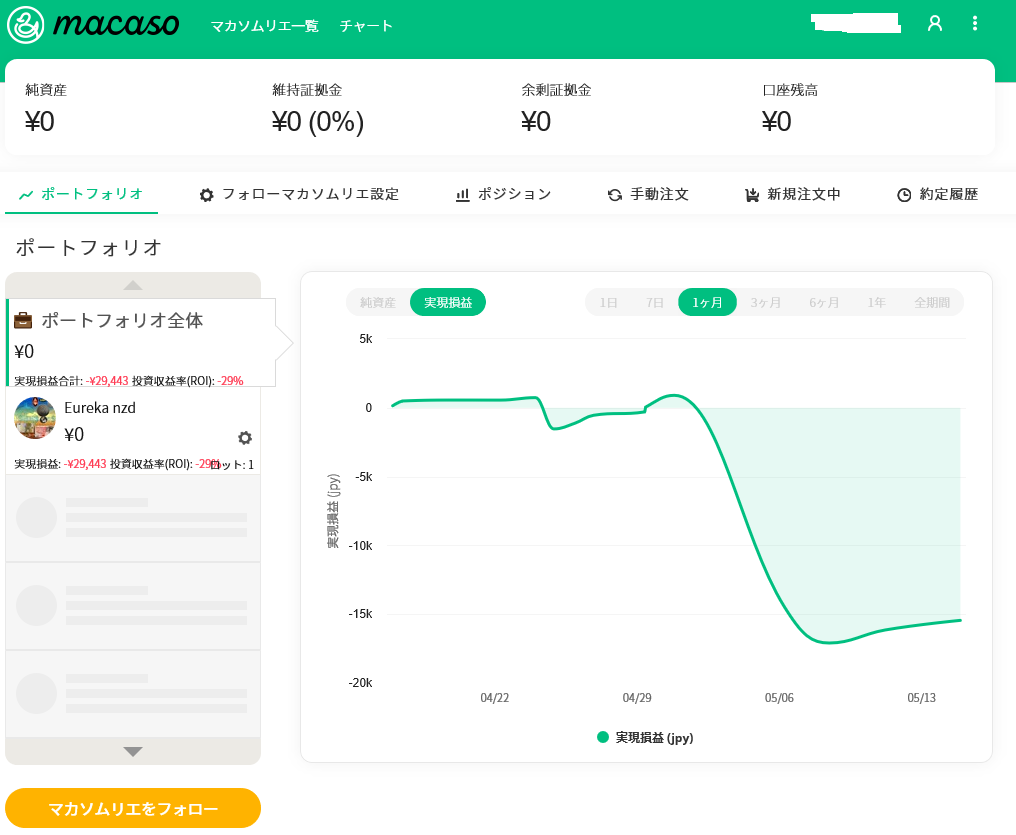Screen dimensions: 1016x835
Task: Click the macaso duck logo icon
Action: coord(25,25)
